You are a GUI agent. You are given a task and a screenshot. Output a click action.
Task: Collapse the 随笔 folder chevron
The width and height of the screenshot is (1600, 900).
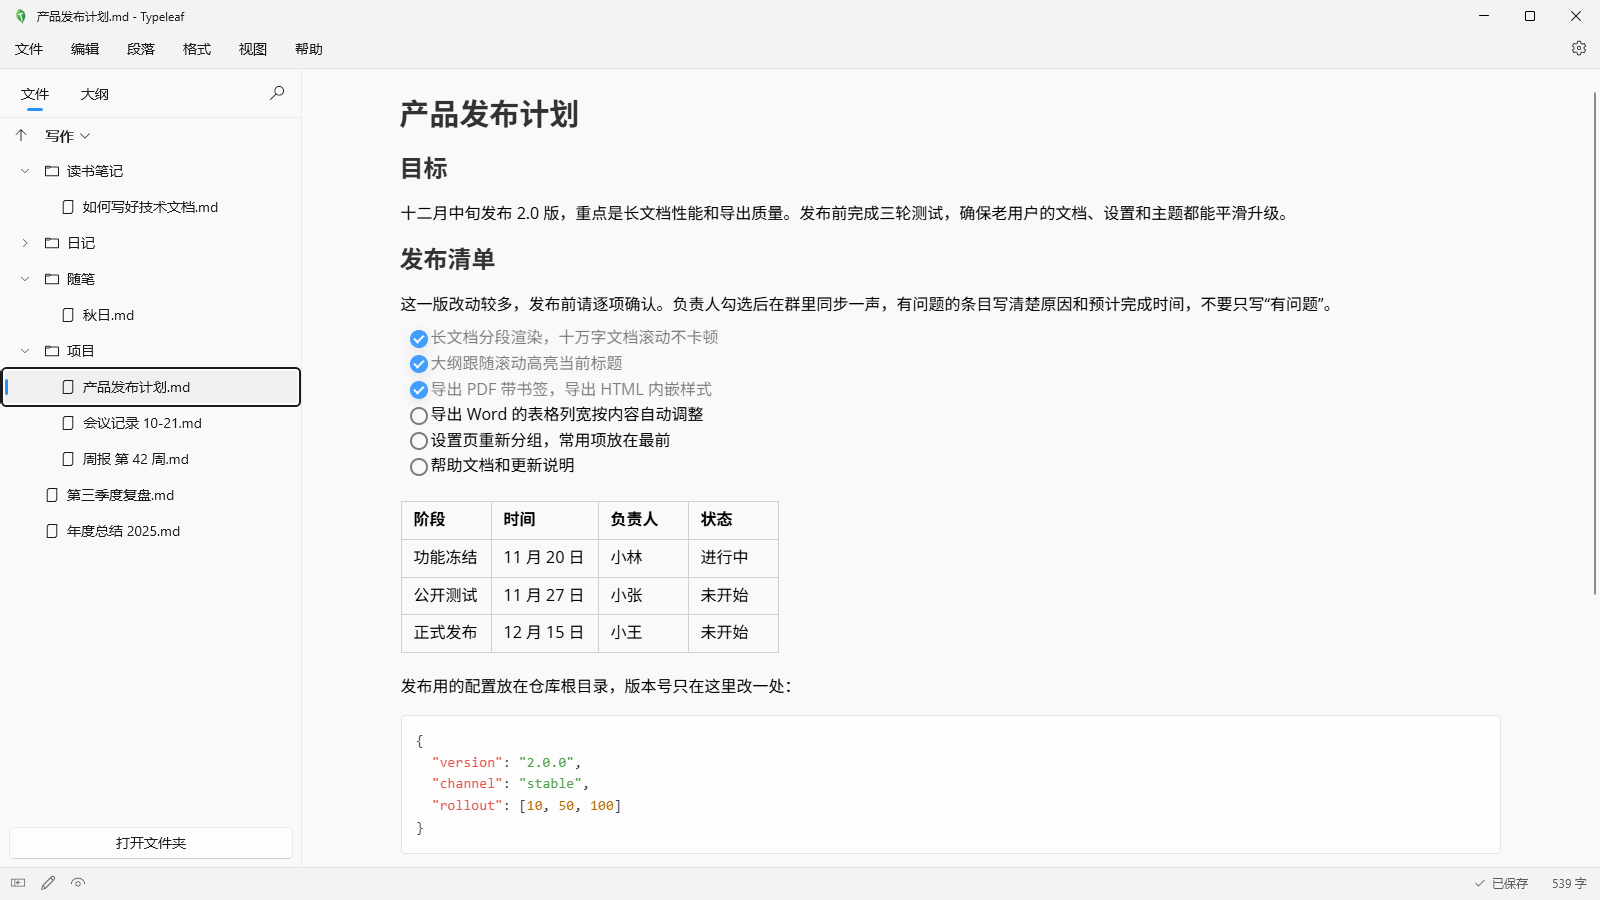tap(25, 279)
